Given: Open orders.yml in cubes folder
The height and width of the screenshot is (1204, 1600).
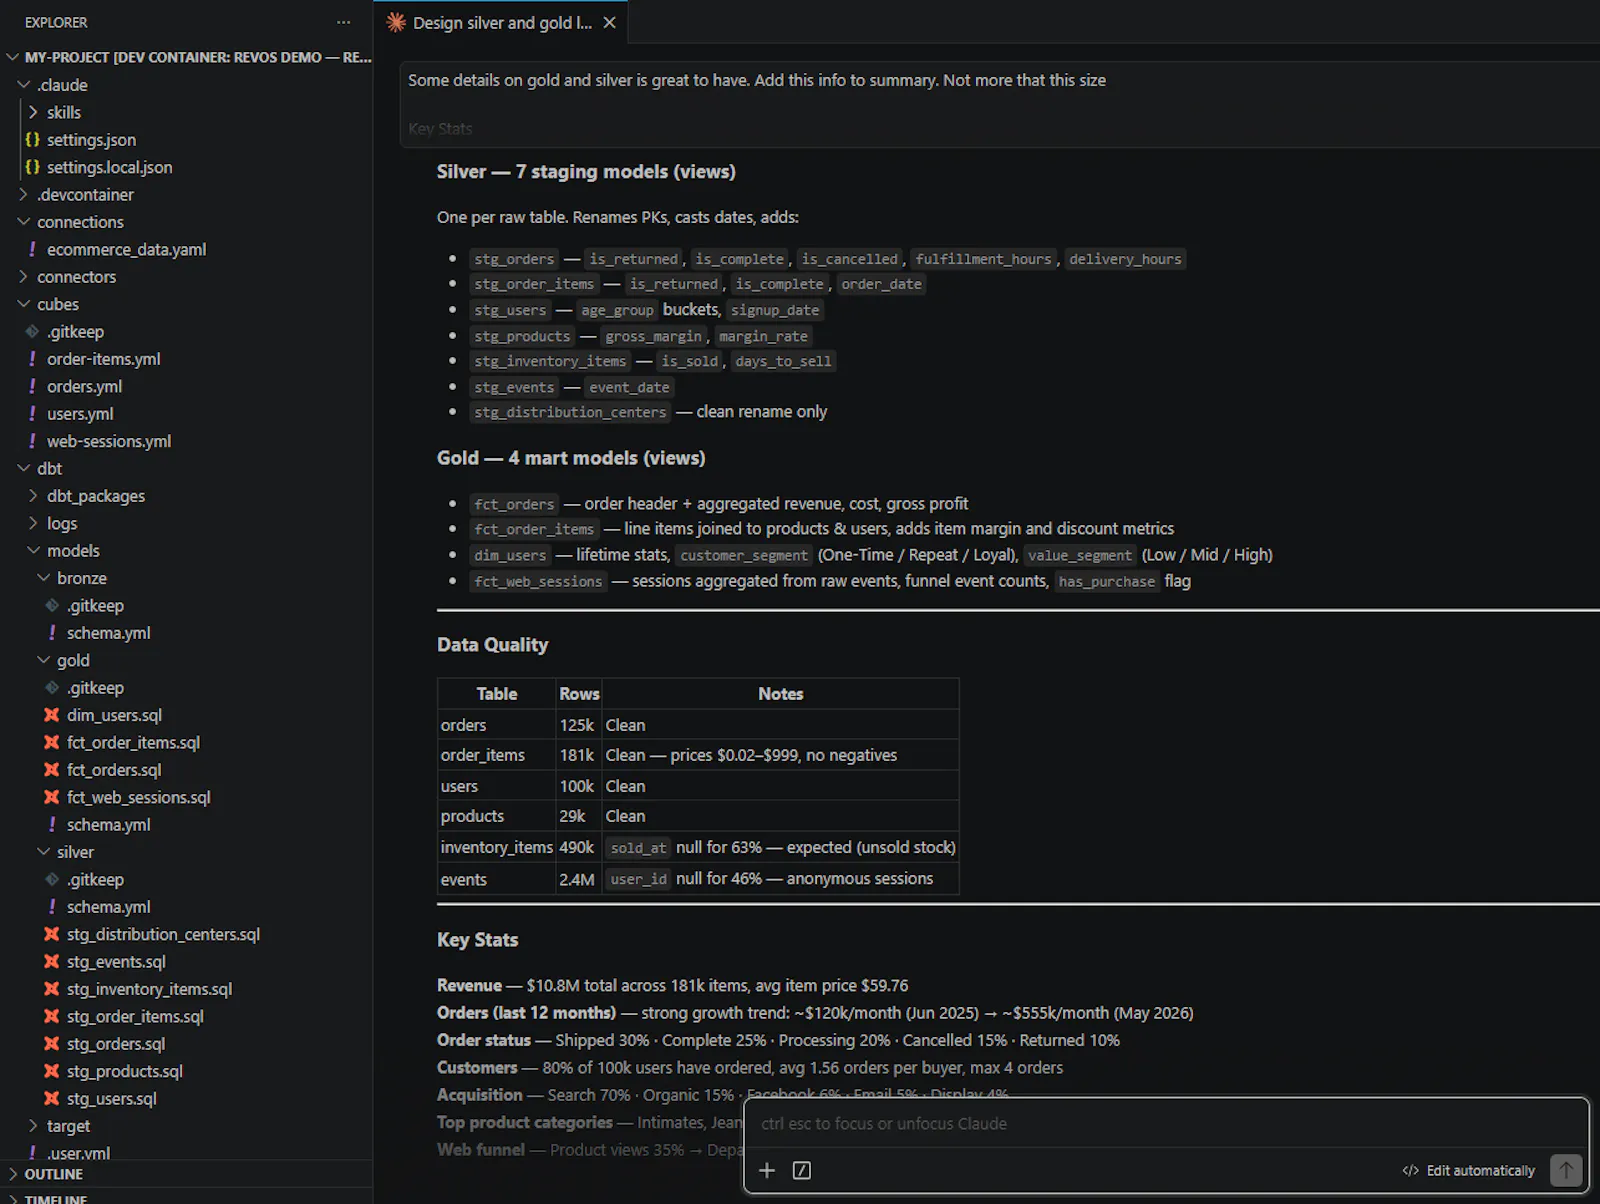Looking at the screenshot, I should pos(84,386).
